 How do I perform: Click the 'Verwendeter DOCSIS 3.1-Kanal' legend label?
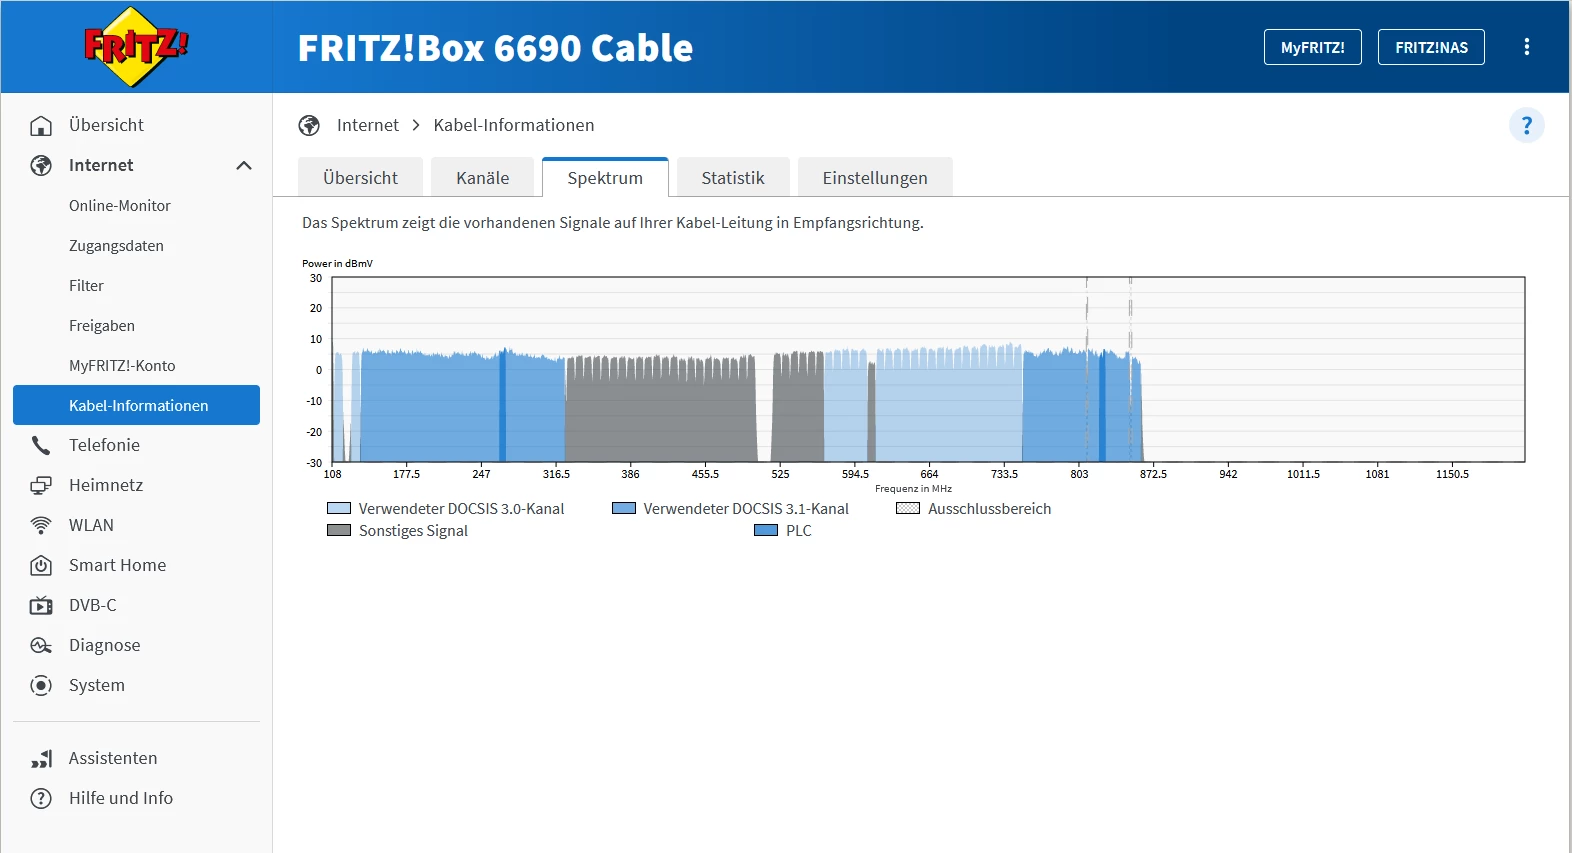pos(746,508)
